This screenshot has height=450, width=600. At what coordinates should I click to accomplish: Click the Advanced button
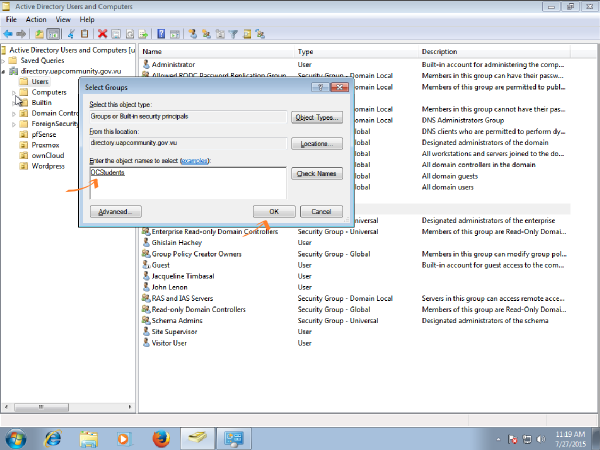click(116, 212)
